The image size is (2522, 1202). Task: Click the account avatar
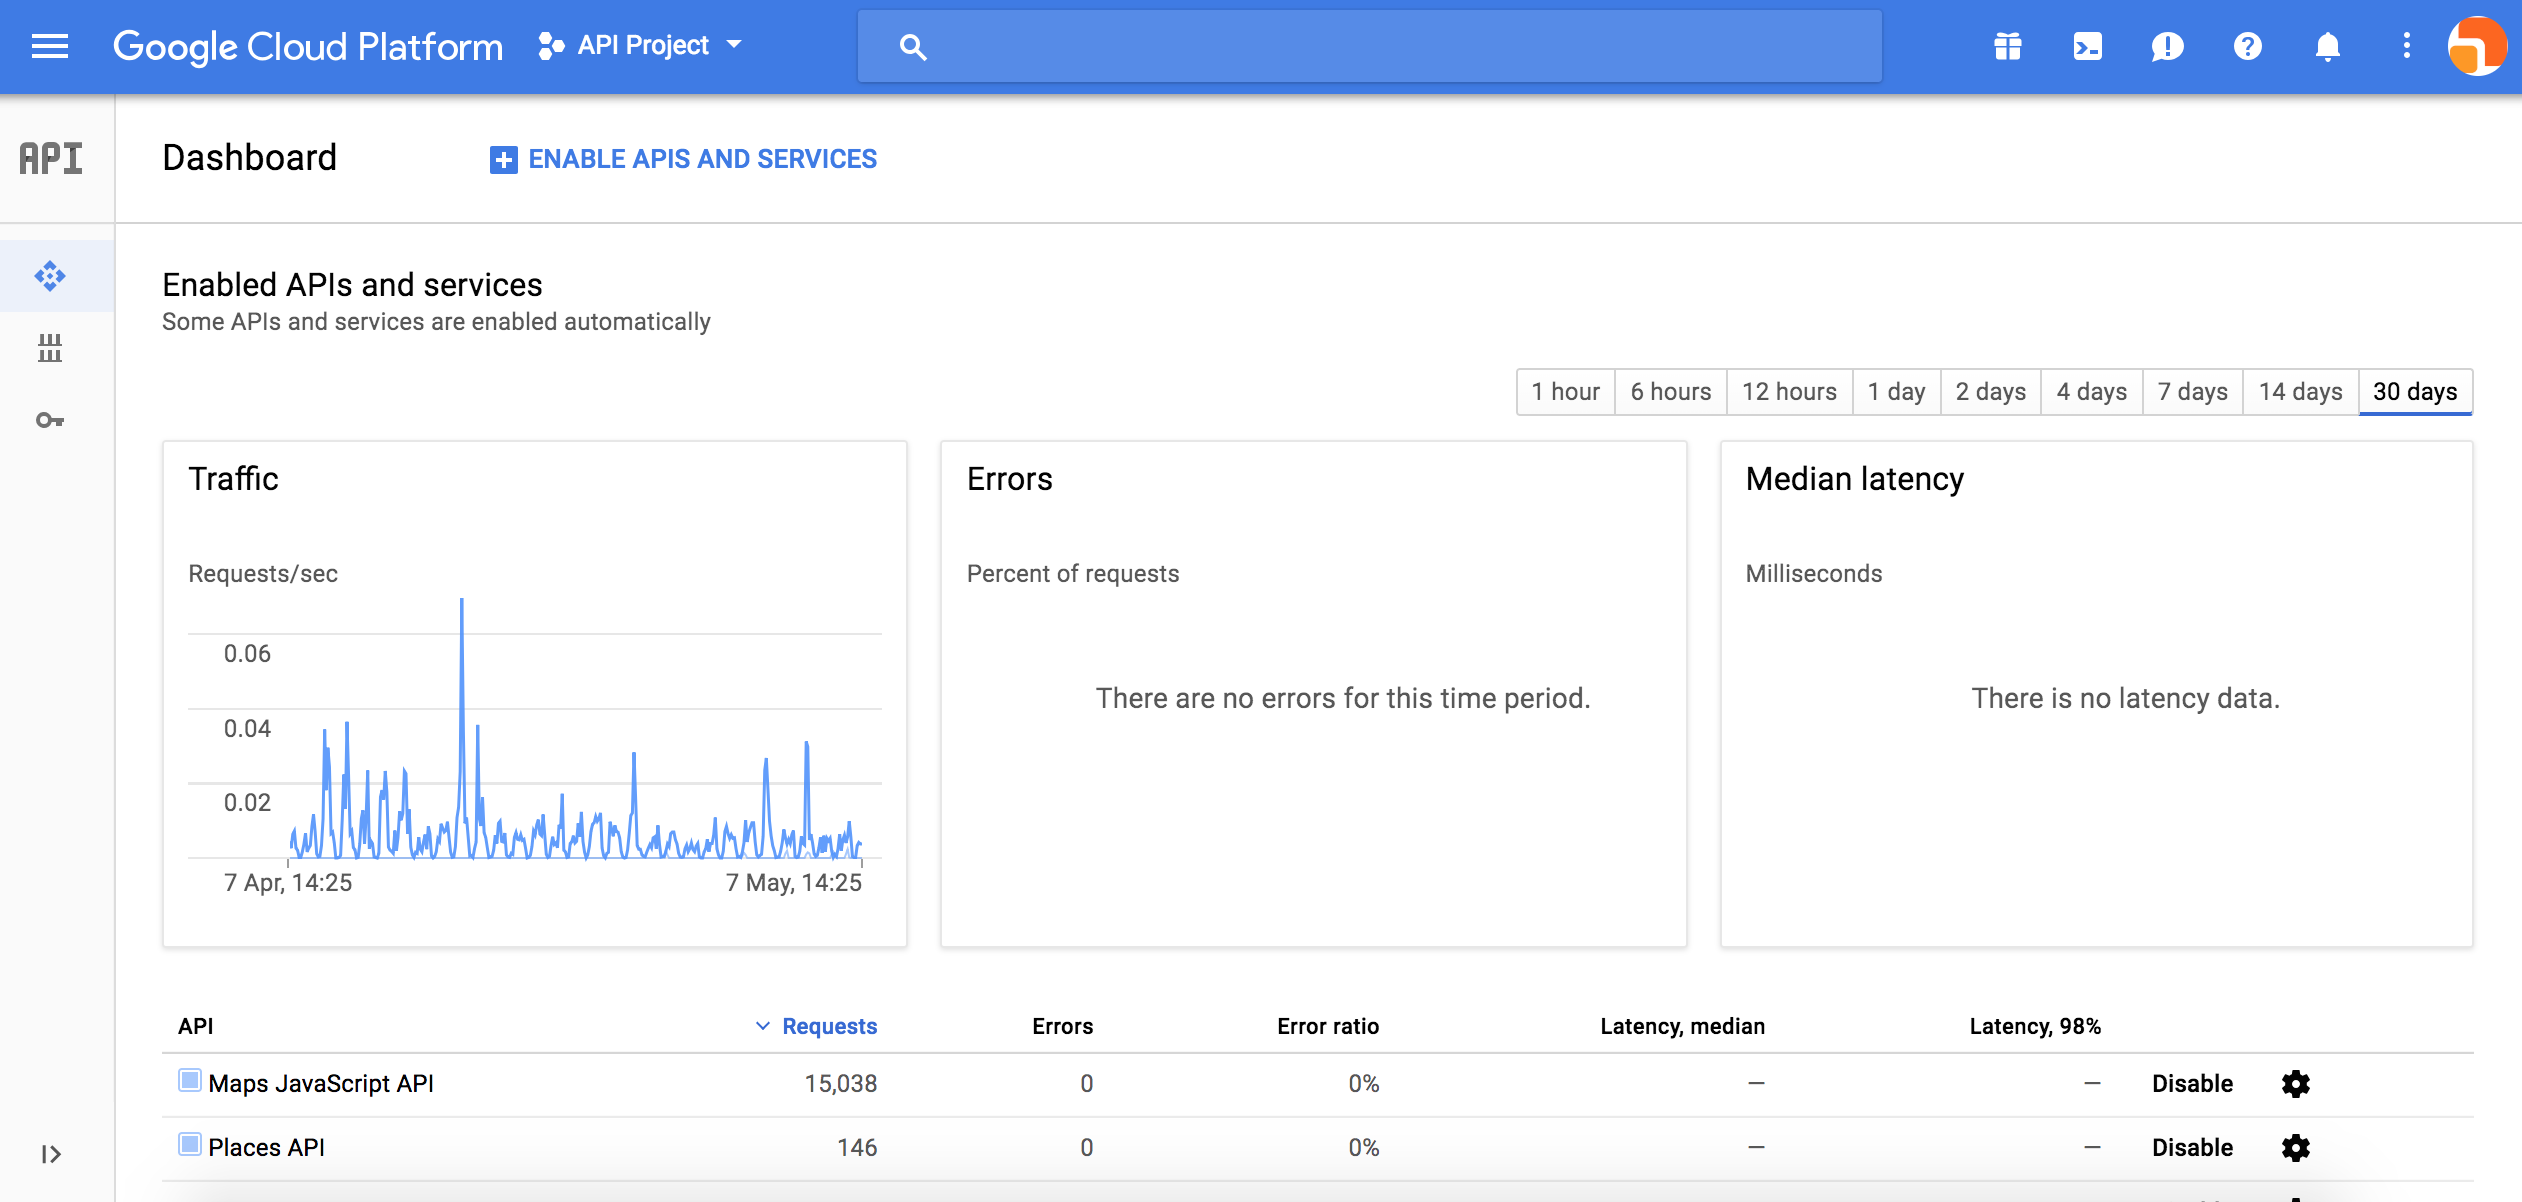[2477, 46]
